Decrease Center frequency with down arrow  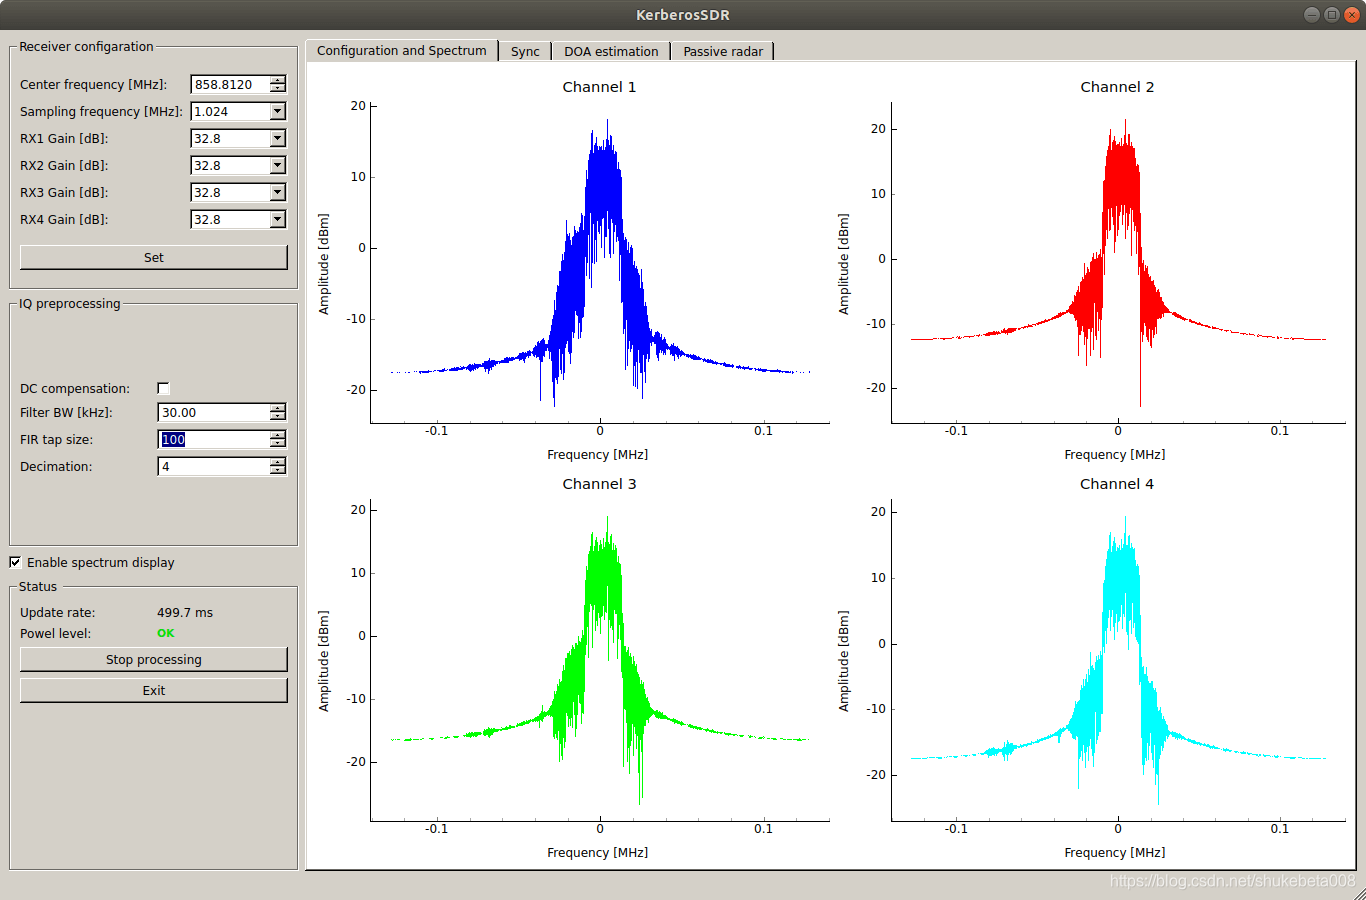pos(278,89)
